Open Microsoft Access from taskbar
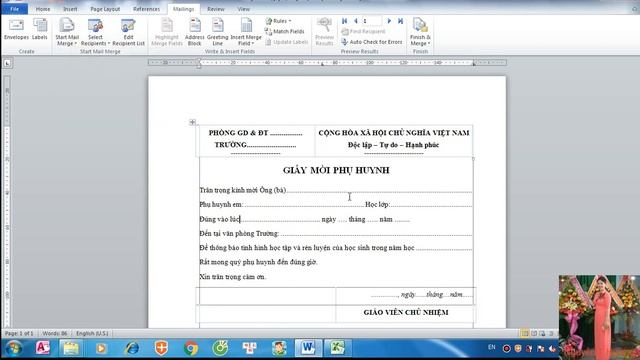This screenshot has height=360, width=640. [42, 348]
